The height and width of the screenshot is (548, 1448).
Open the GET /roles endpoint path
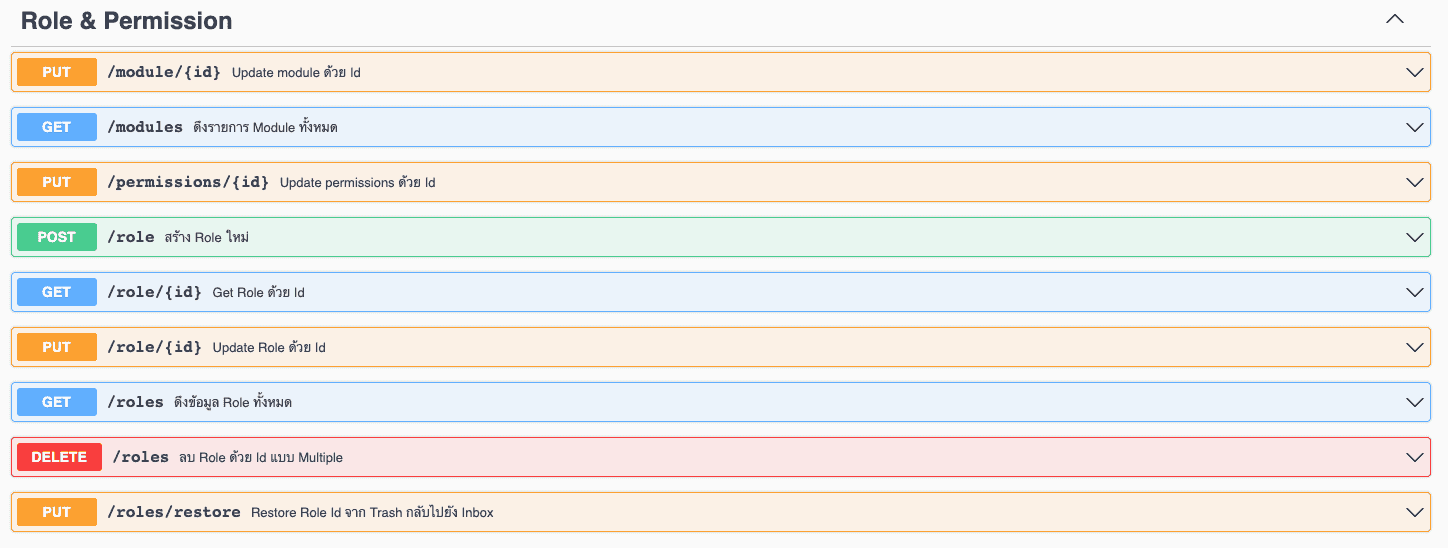pyautogui.click(x=135, y=402)
